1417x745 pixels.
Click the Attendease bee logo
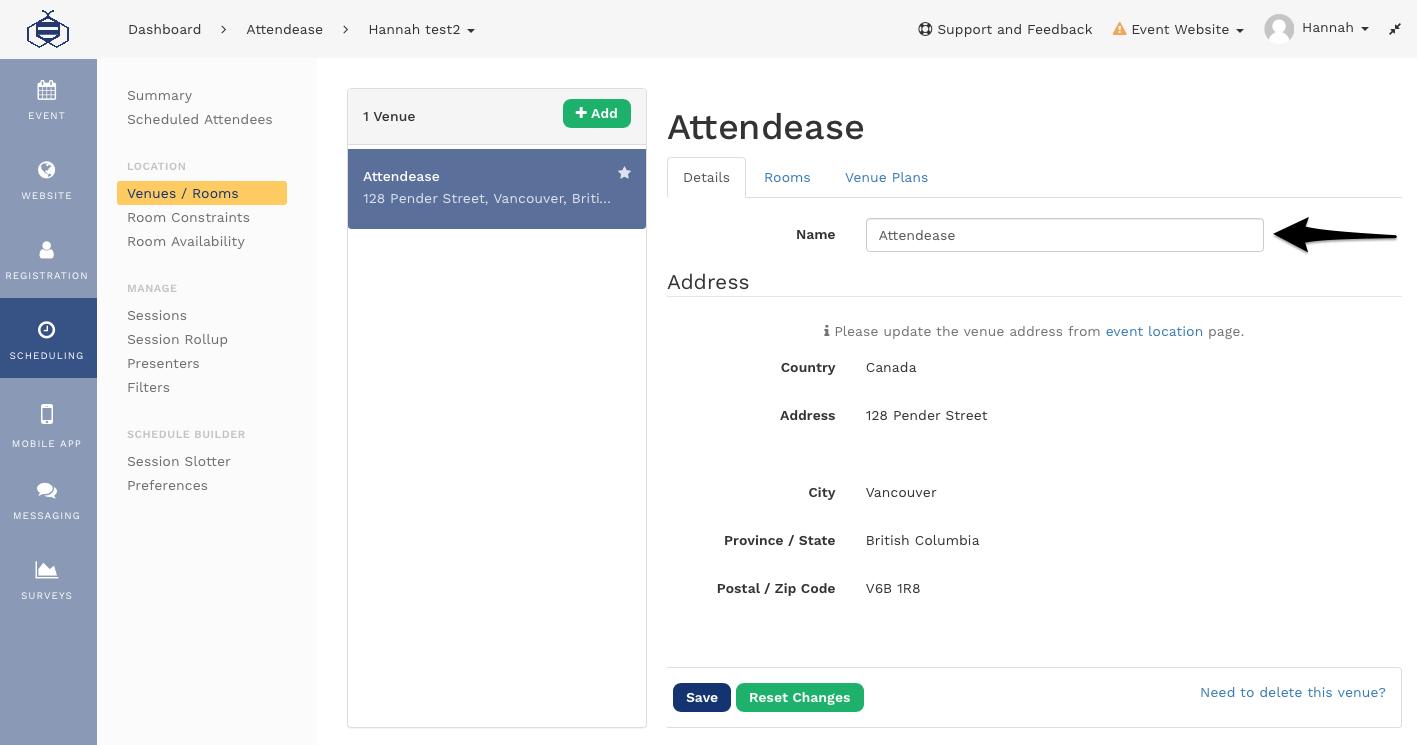[x=48, y=29]
